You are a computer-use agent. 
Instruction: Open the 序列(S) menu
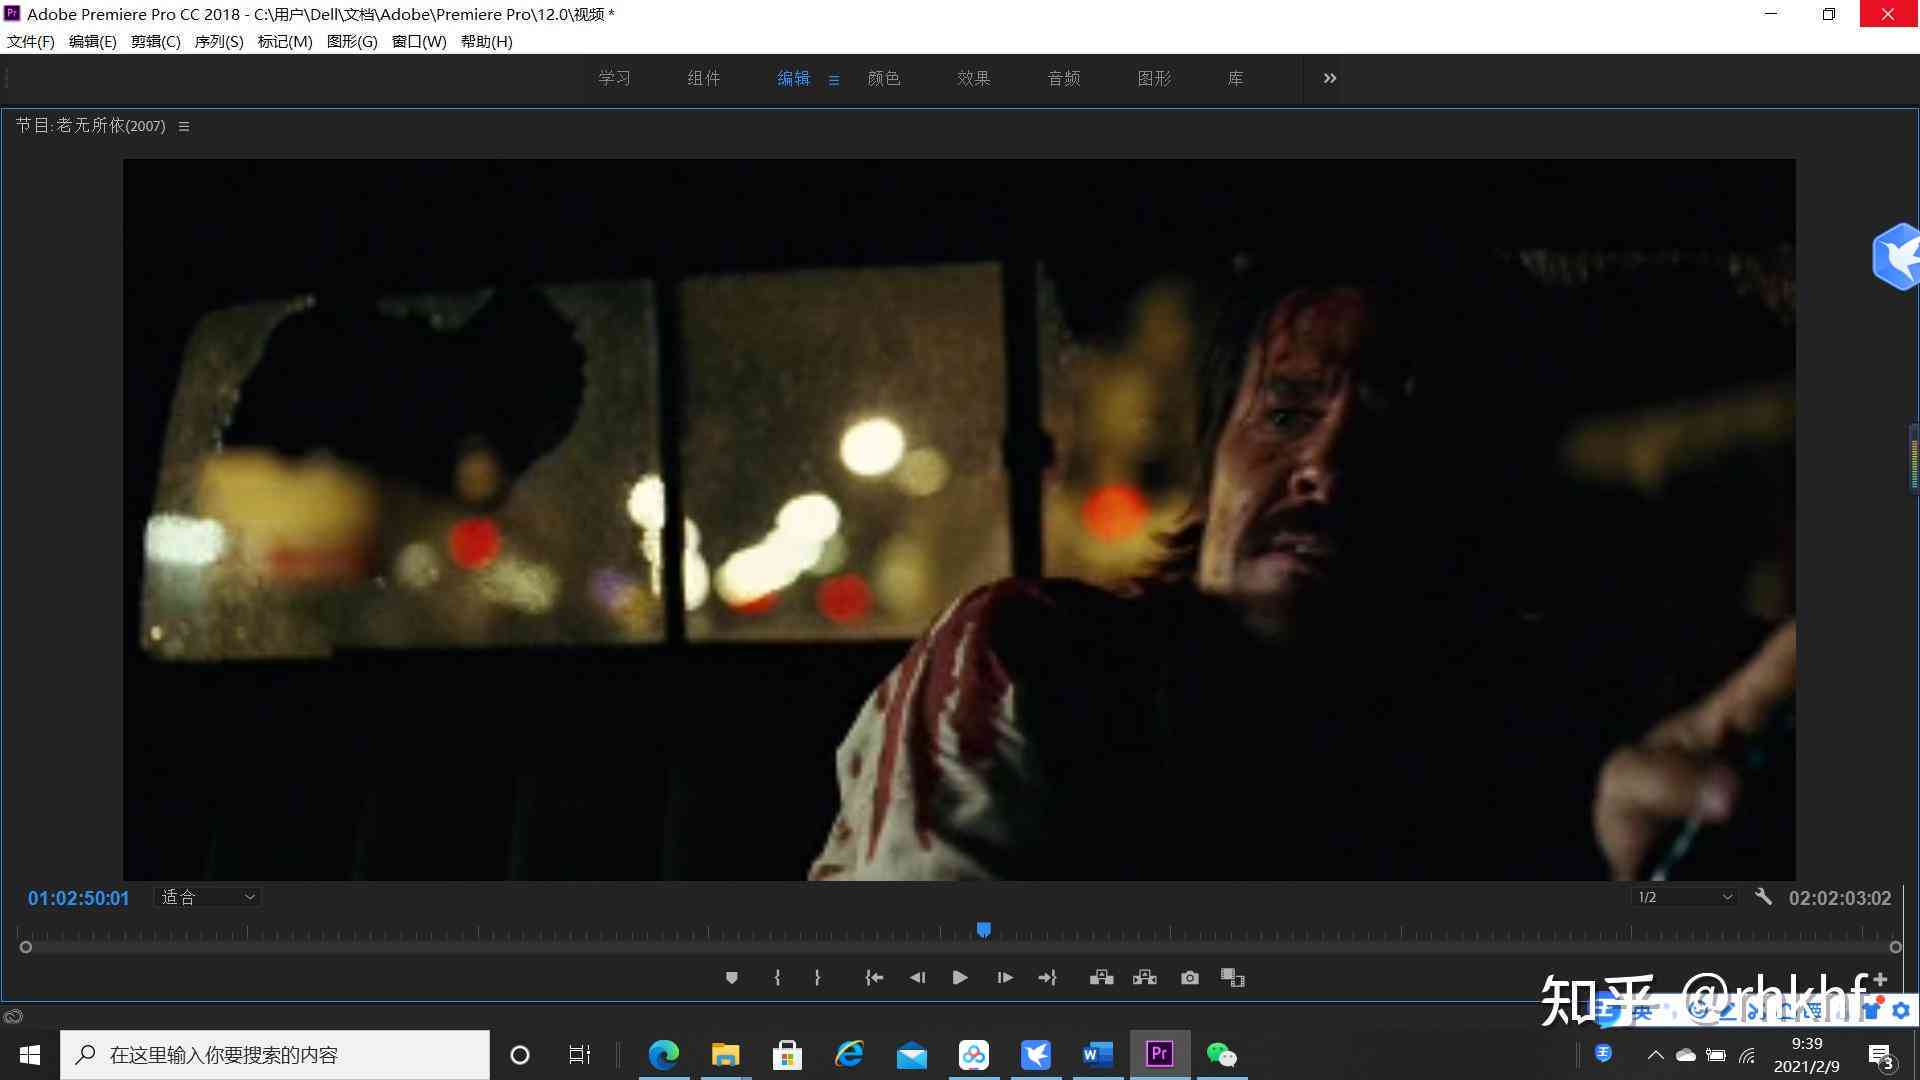click(x=219, y=41)
